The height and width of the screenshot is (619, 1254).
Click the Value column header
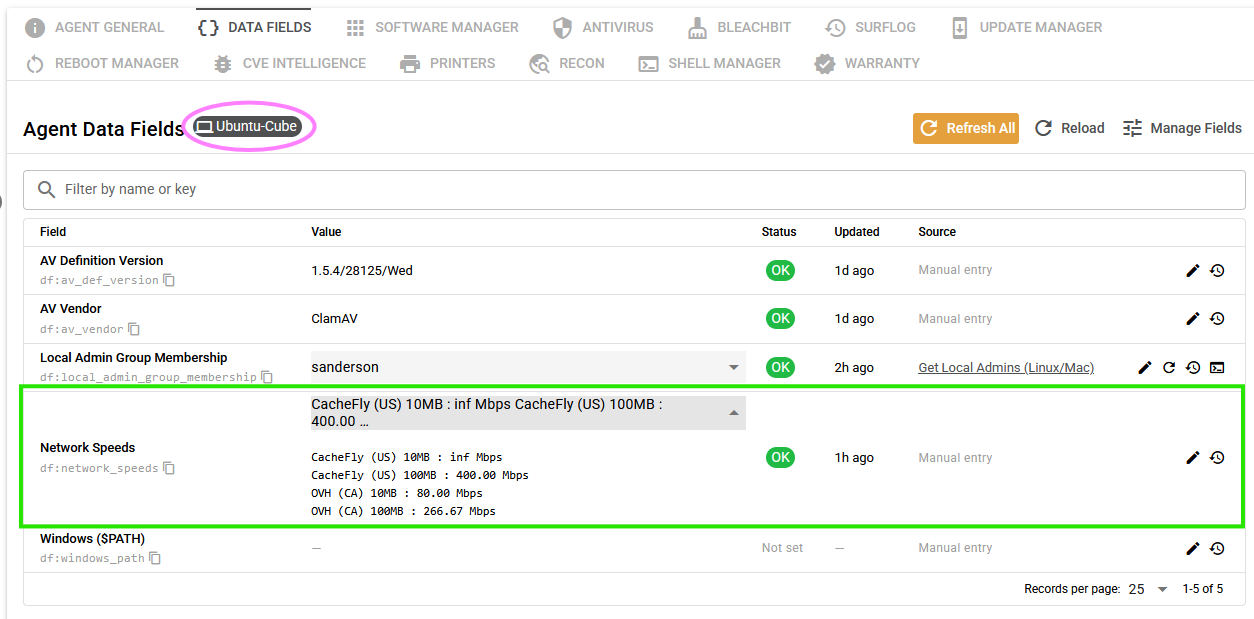326,232
